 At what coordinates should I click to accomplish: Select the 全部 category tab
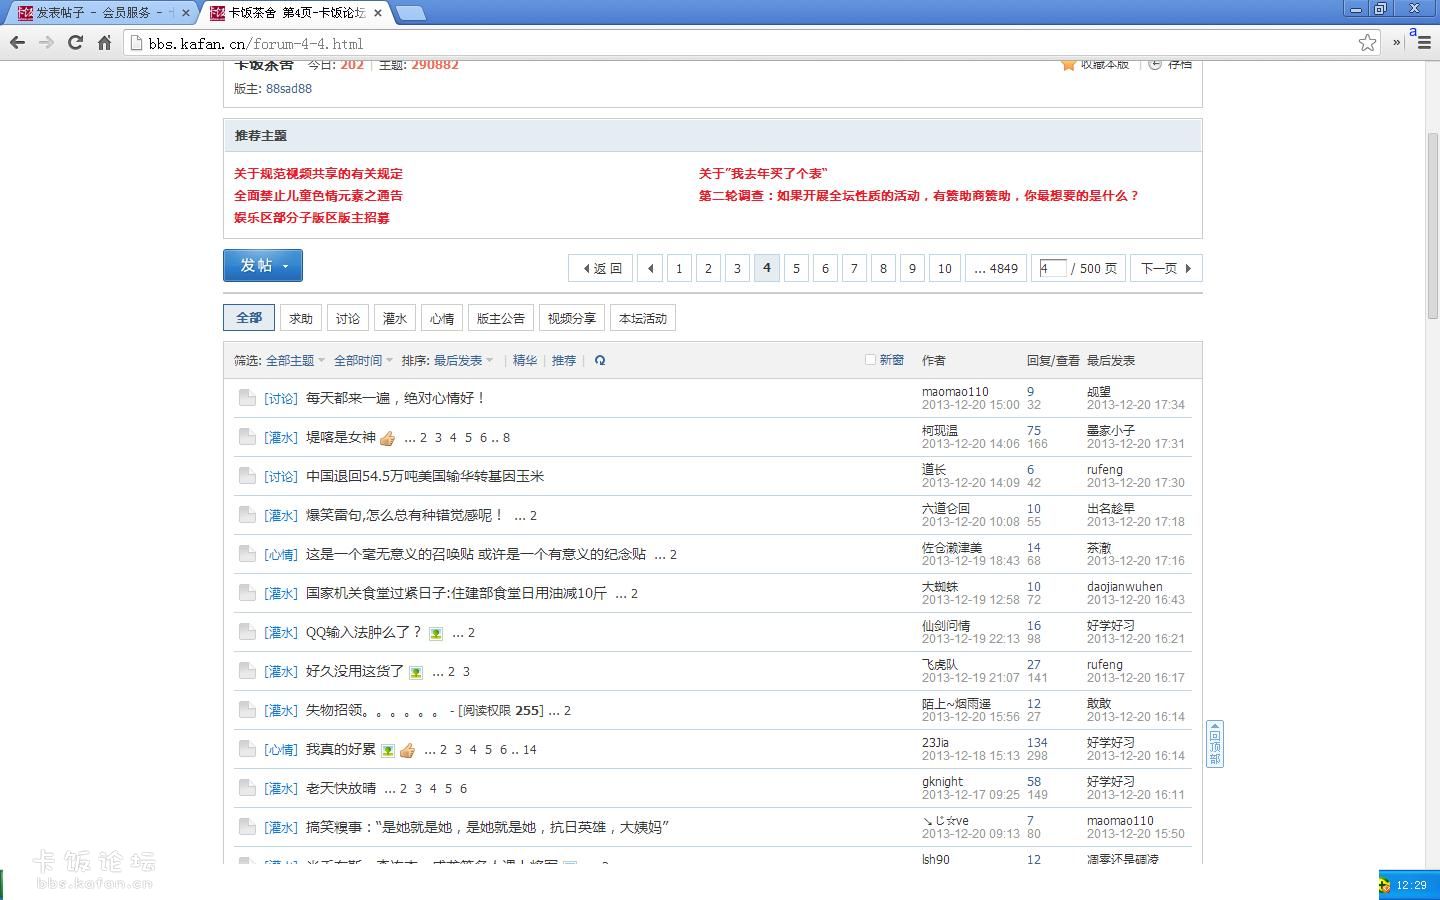point(249,318)
